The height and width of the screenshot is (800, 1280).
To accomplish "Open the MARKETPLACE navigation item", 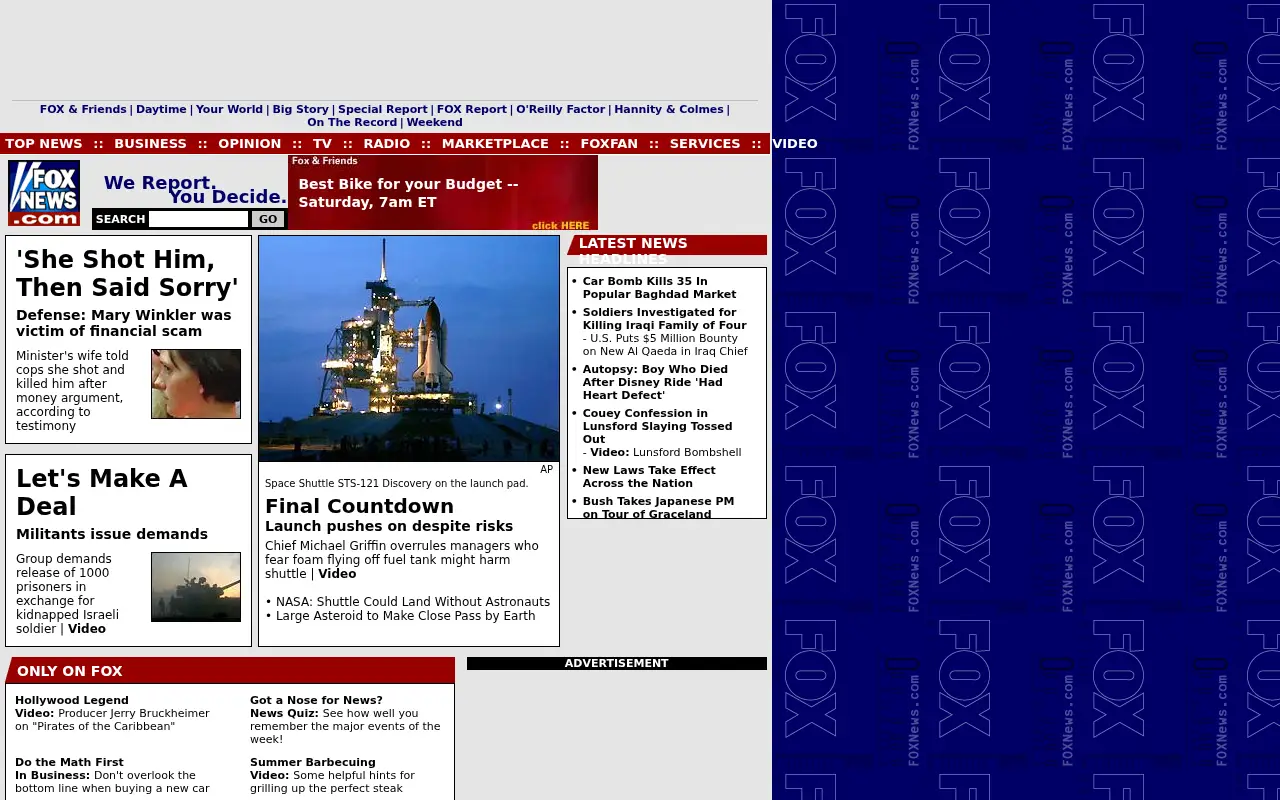I will (495, 144).
